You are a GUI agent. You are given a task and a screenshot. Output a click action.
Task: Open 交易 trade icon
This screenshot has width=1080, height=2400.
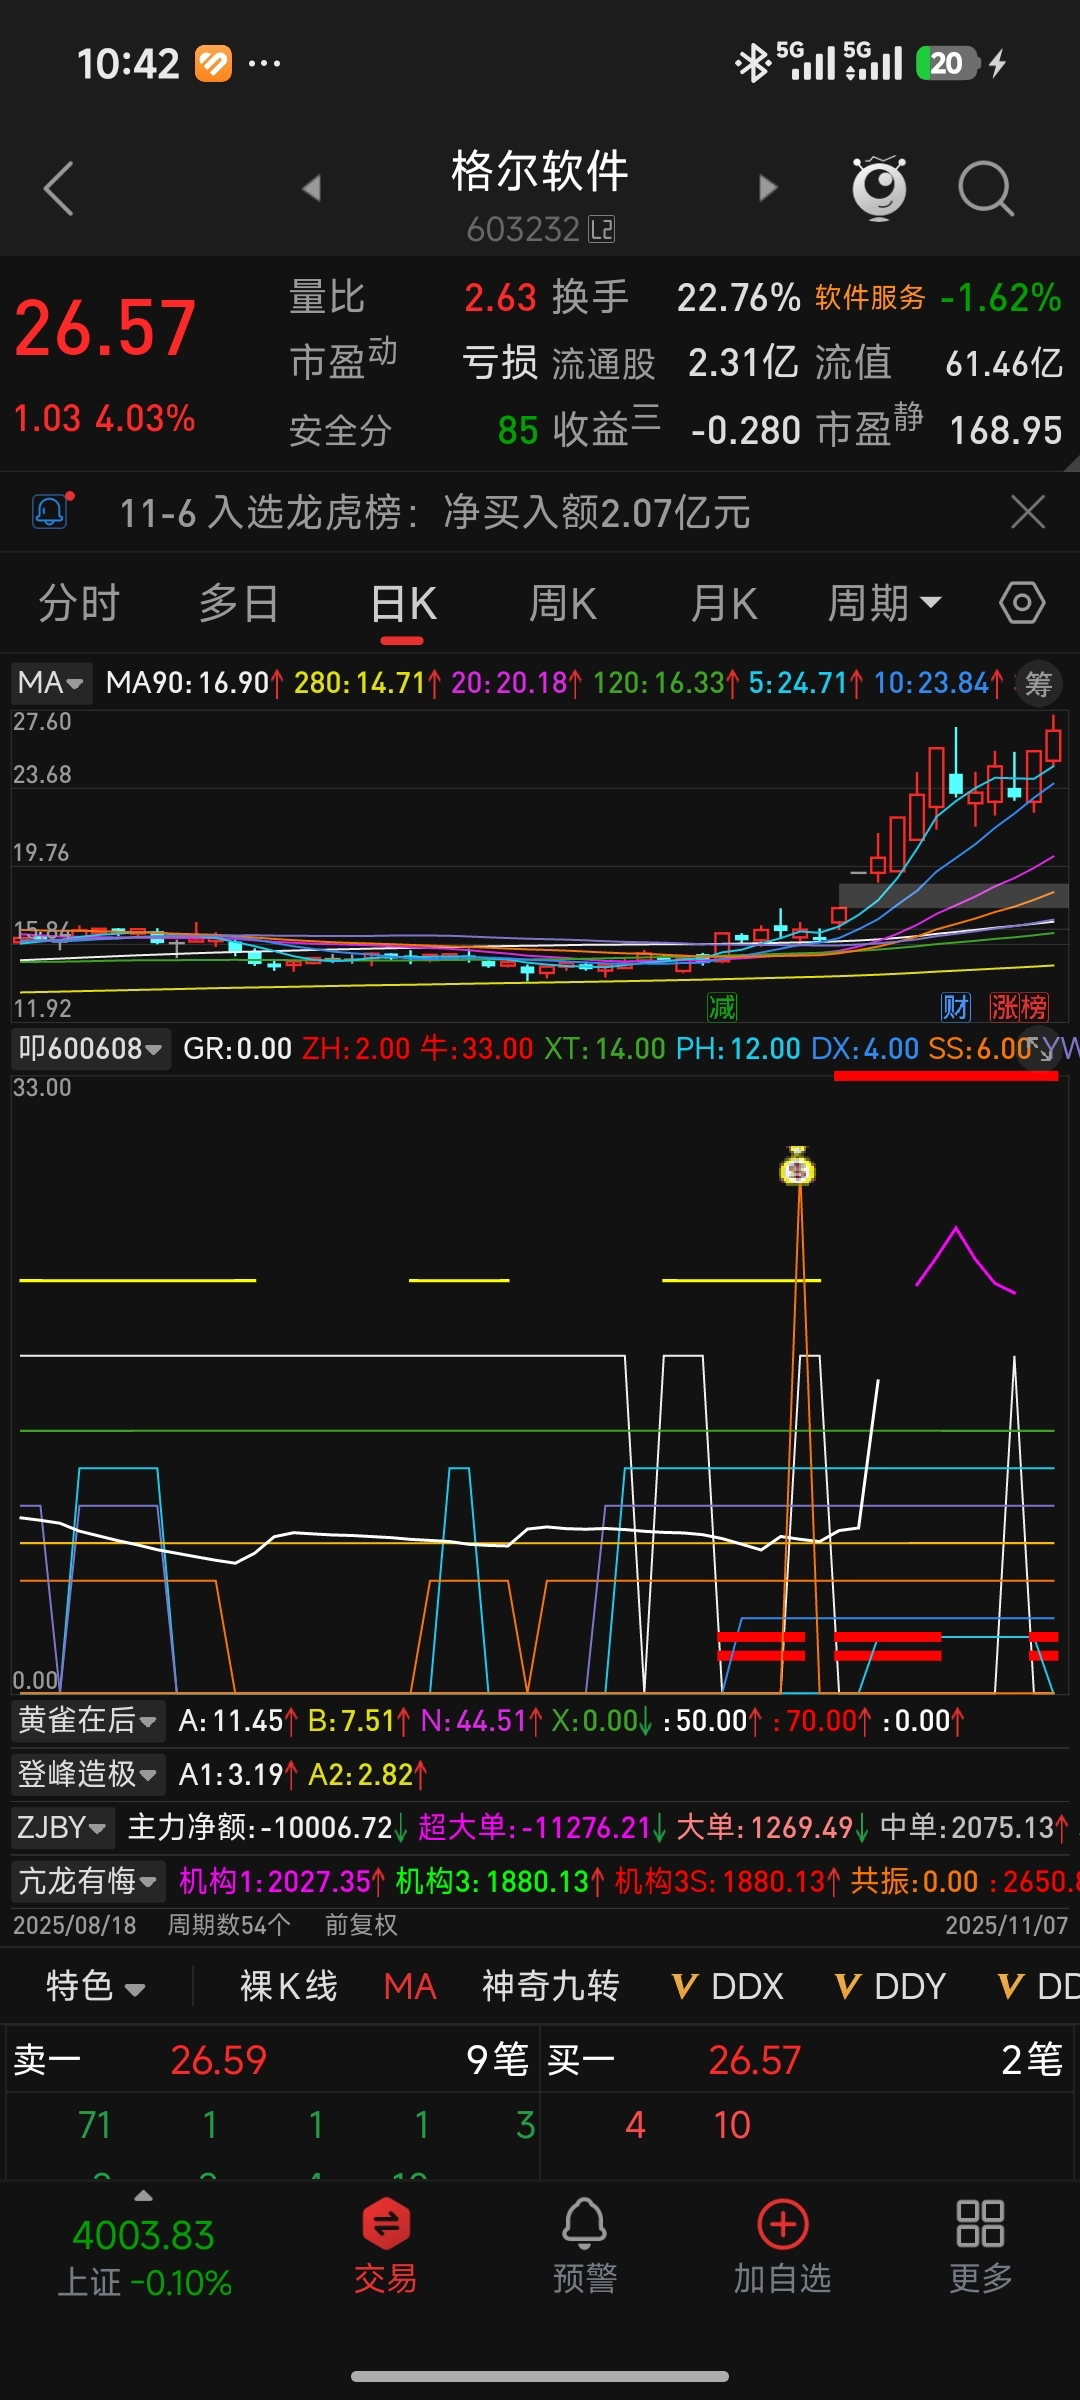coord(386,2244)
